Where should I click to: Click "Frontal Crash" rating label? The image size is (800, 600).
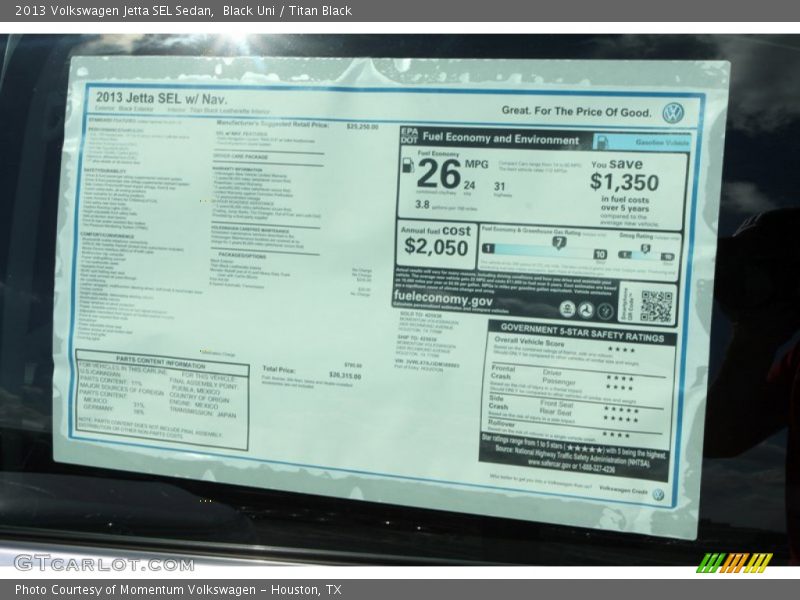point(503,372)
